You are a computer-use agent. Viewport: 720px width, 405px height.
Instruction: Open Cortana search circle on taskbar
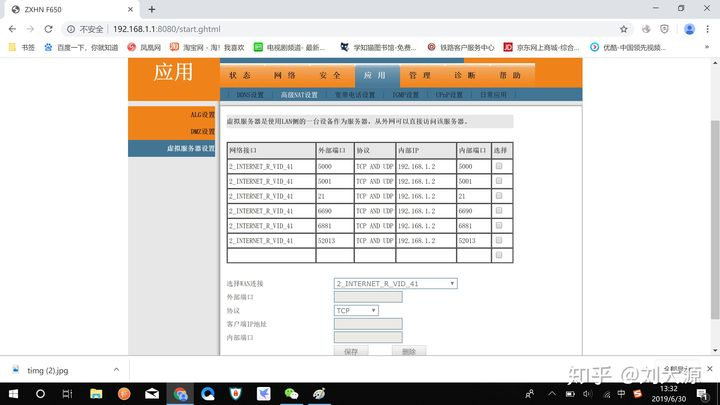(40, 394)
